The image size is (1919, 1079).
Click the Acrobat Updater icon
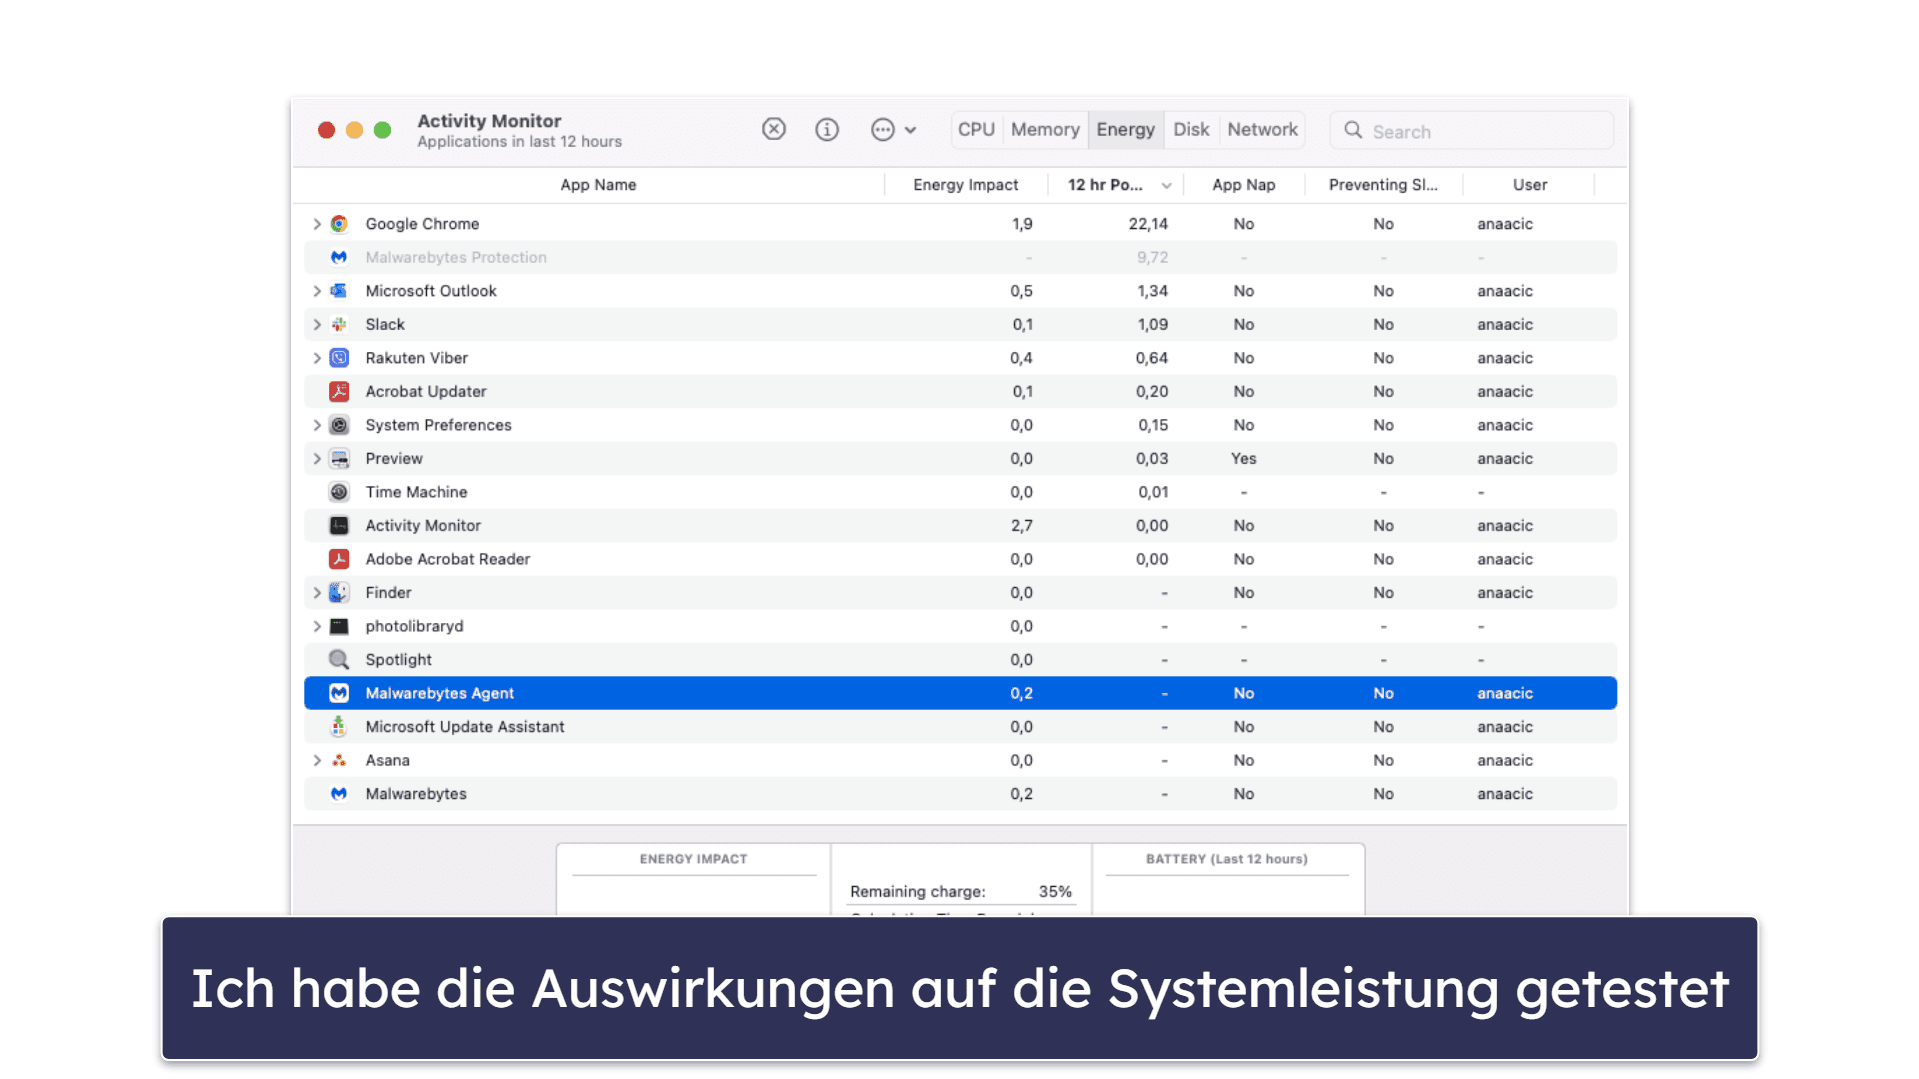click(x=339, y=392)
